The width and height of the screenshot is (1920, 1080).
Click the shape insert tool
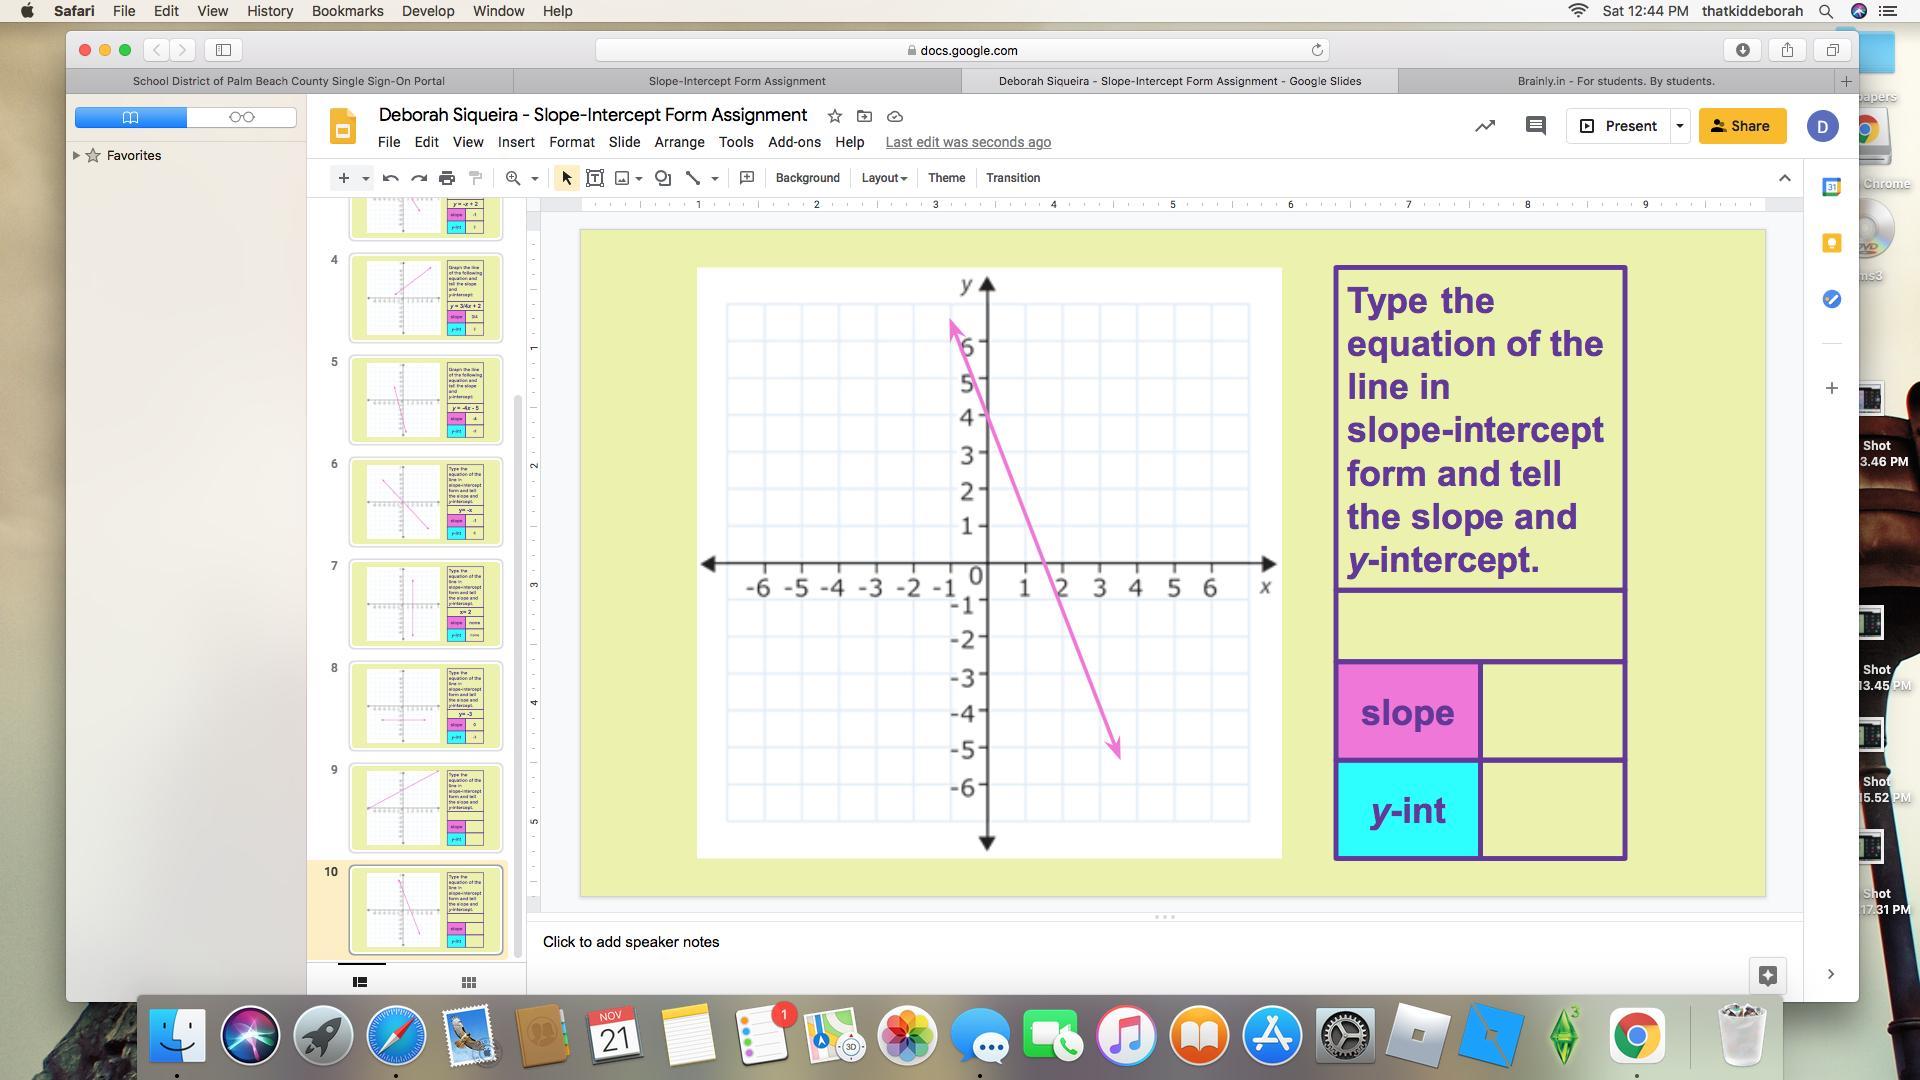[x=662, y=178]
